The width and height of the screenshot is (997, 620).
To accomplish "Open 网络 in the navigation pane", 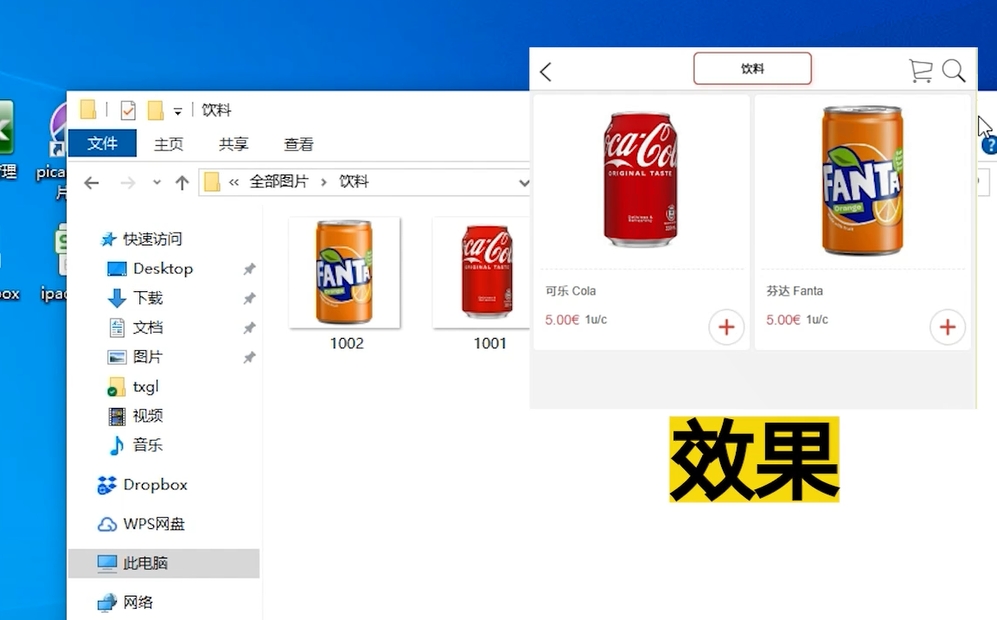I will 138,602.
